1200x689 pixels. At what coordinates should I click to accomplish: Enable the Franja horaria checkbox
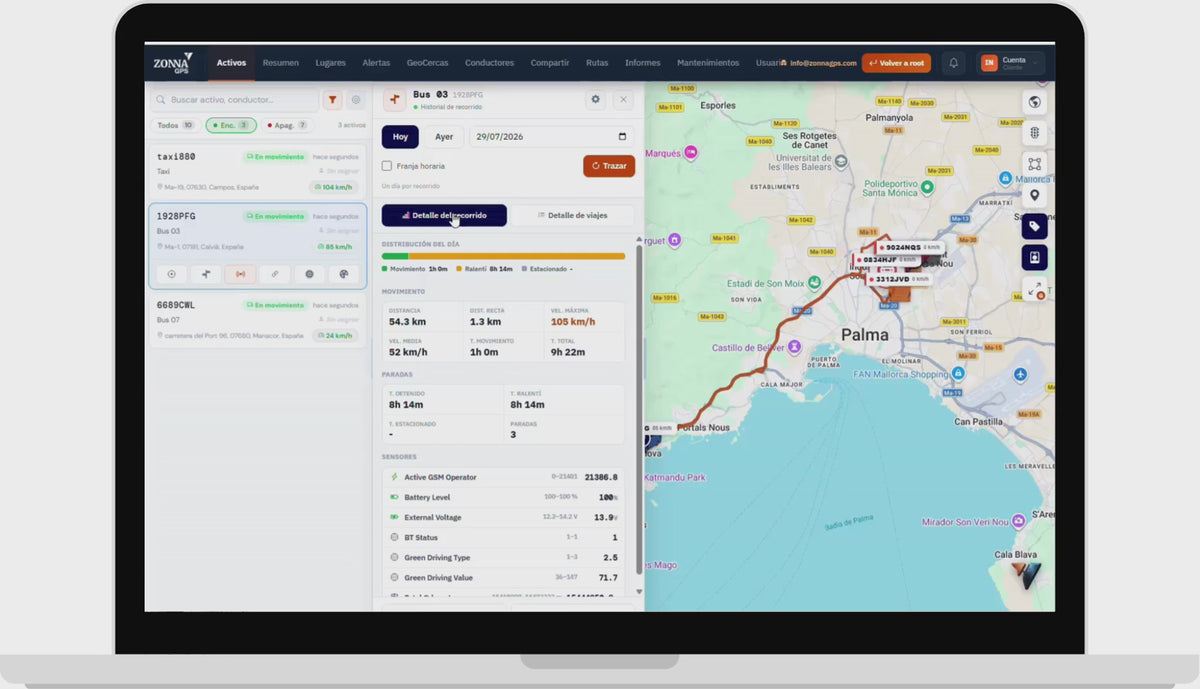(387, 166)
